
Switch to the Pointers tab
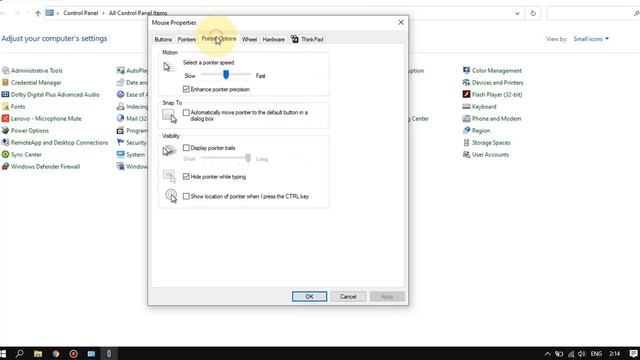tap(187, 39)
